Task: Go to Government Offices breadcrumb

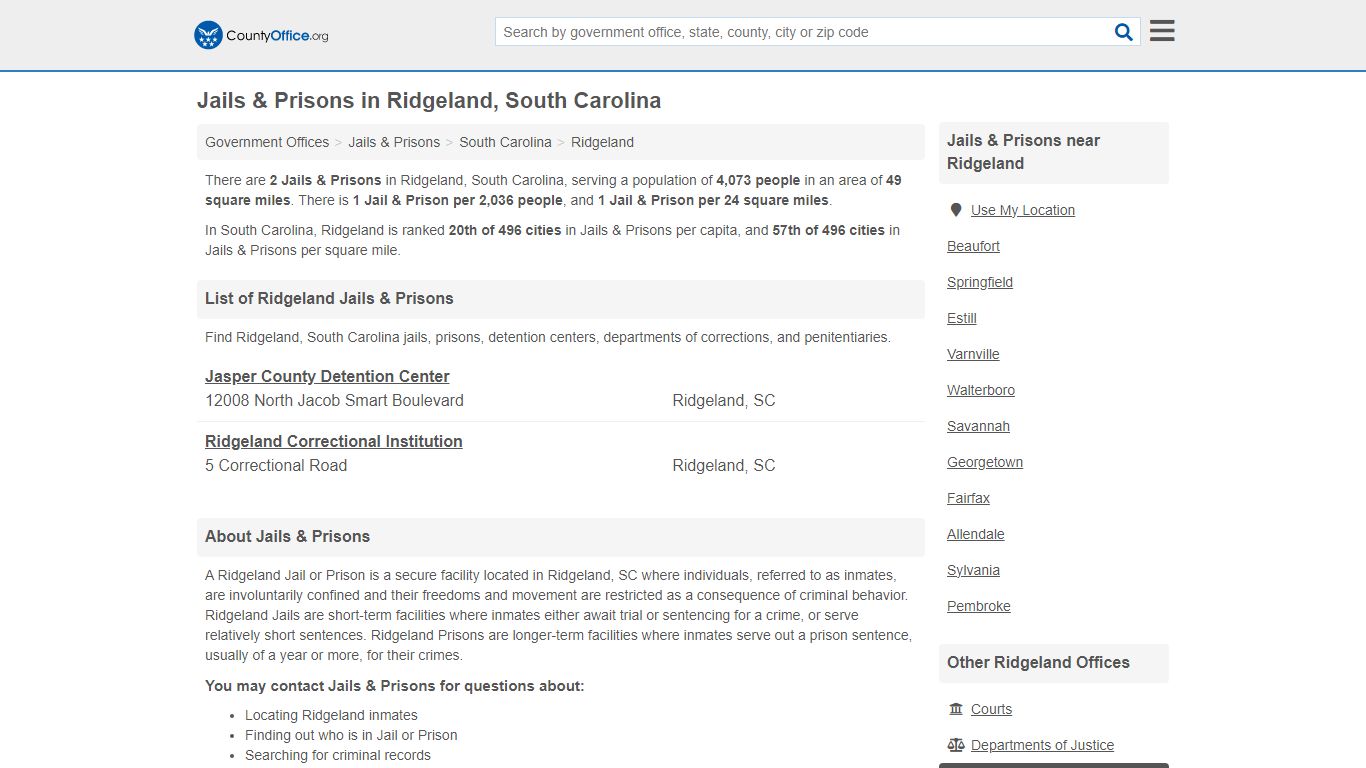Action: (x=267, y=142)
